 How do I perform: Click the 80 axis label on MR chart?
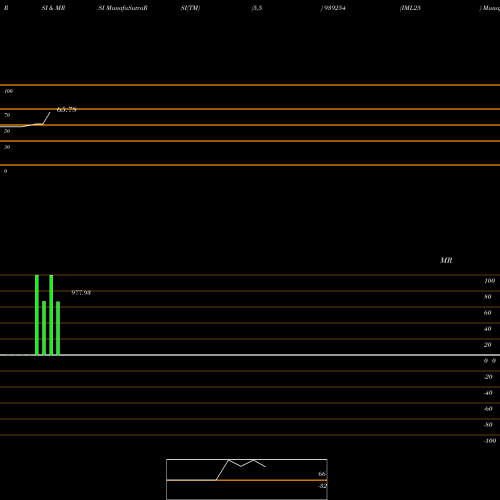(x=488, y=297)
